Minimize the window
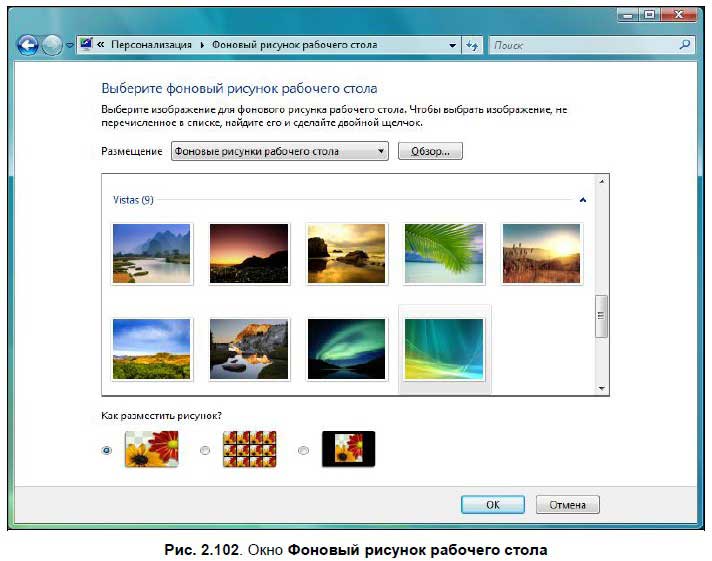This screenshot has width=712, height=561. tap(628, 15)
